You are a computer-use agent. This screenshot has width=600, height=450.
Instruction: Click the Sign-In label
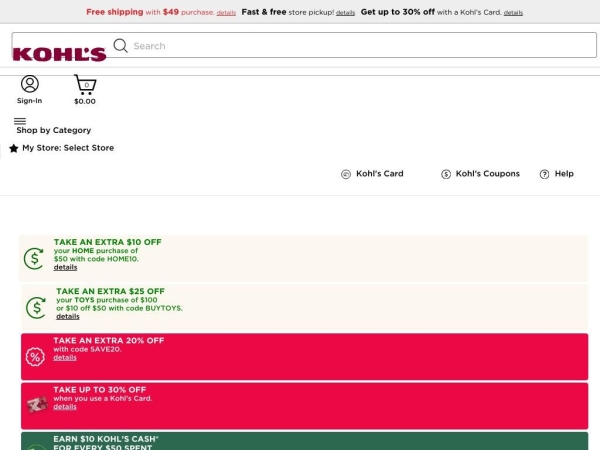pyautogui.click(x=29, y=101)
